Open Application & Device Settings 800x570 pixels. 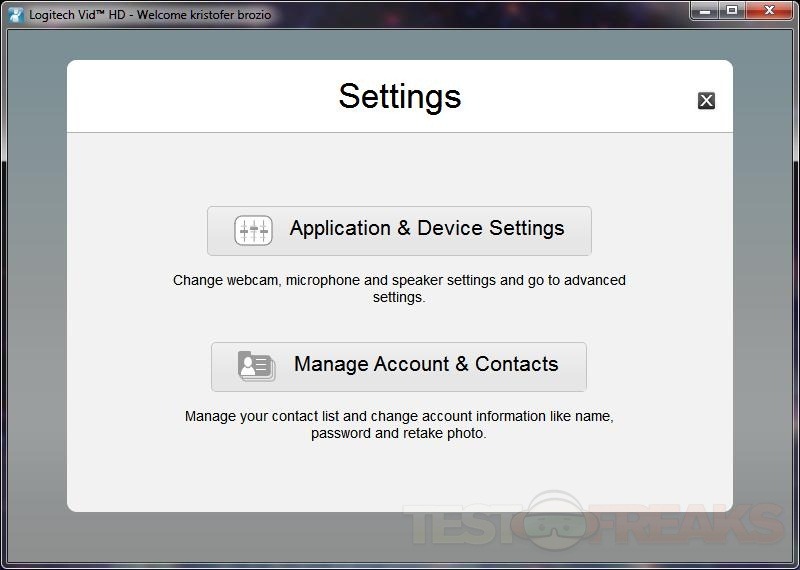[399, 230]
